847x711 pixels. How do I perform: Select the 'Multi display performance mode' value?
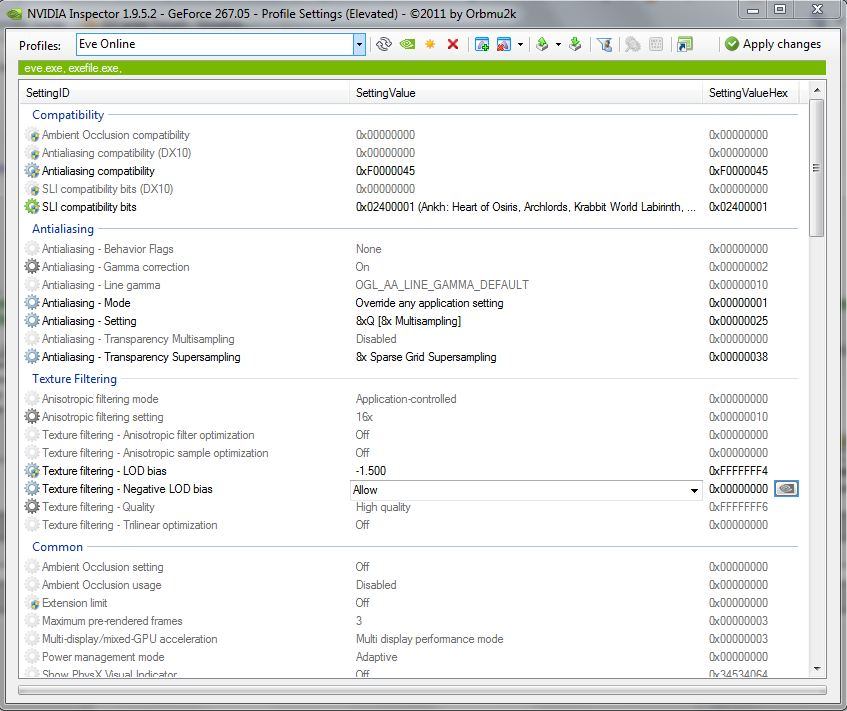point(429,639)
